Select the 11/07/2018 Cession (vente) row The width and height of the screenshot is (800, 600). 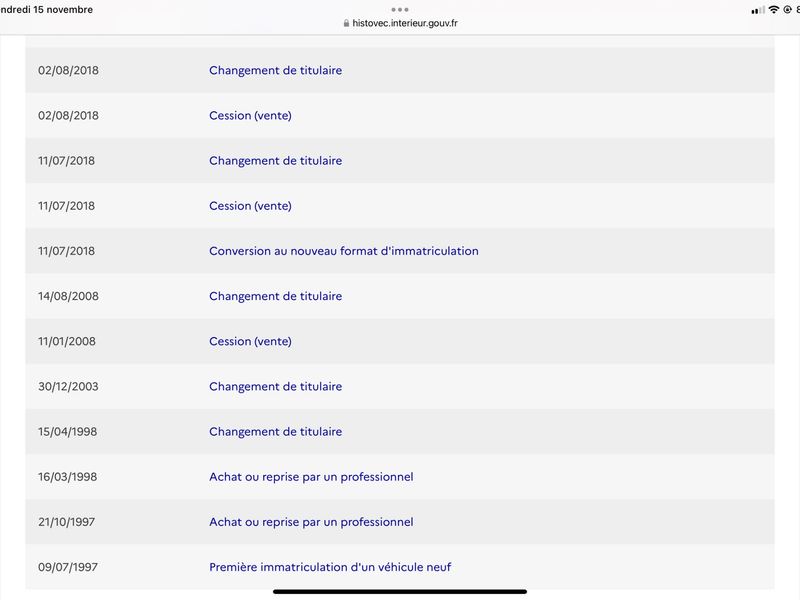[400, 206]
